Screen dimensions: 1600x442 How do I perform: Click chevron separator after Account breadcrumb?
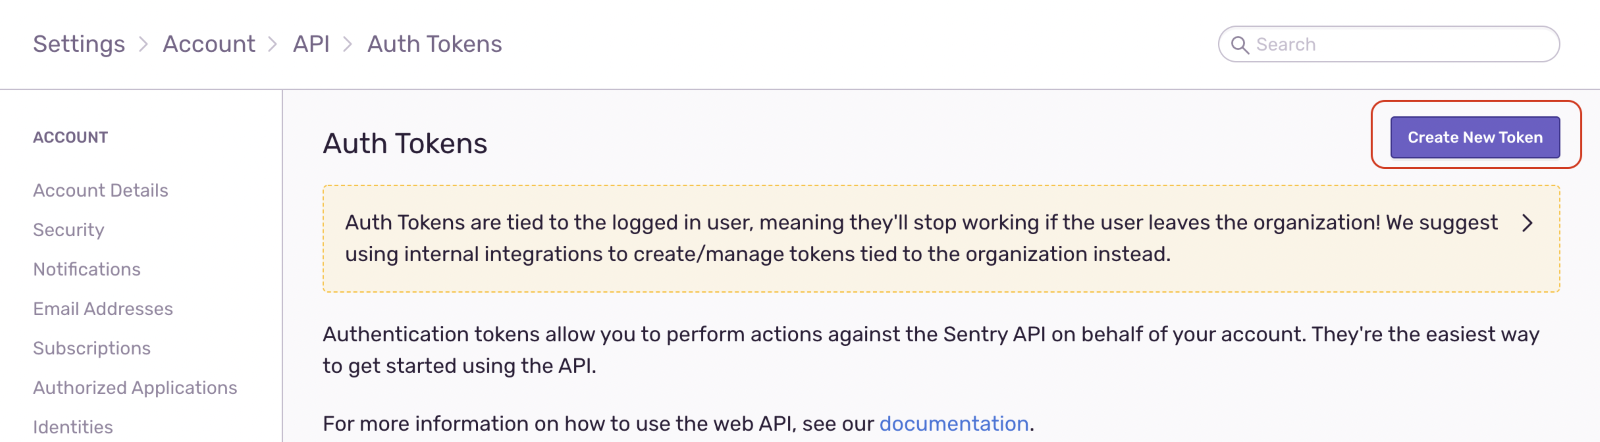[273, 44]
